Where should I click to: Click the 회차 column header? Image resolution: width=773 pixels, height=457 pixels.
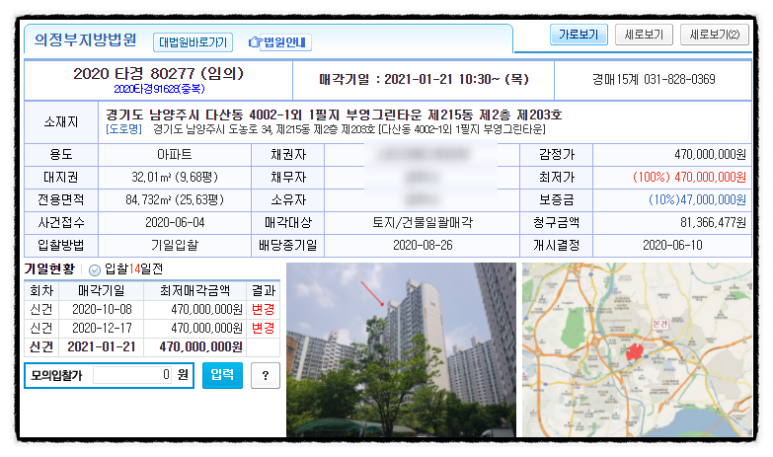click(41, 290)
